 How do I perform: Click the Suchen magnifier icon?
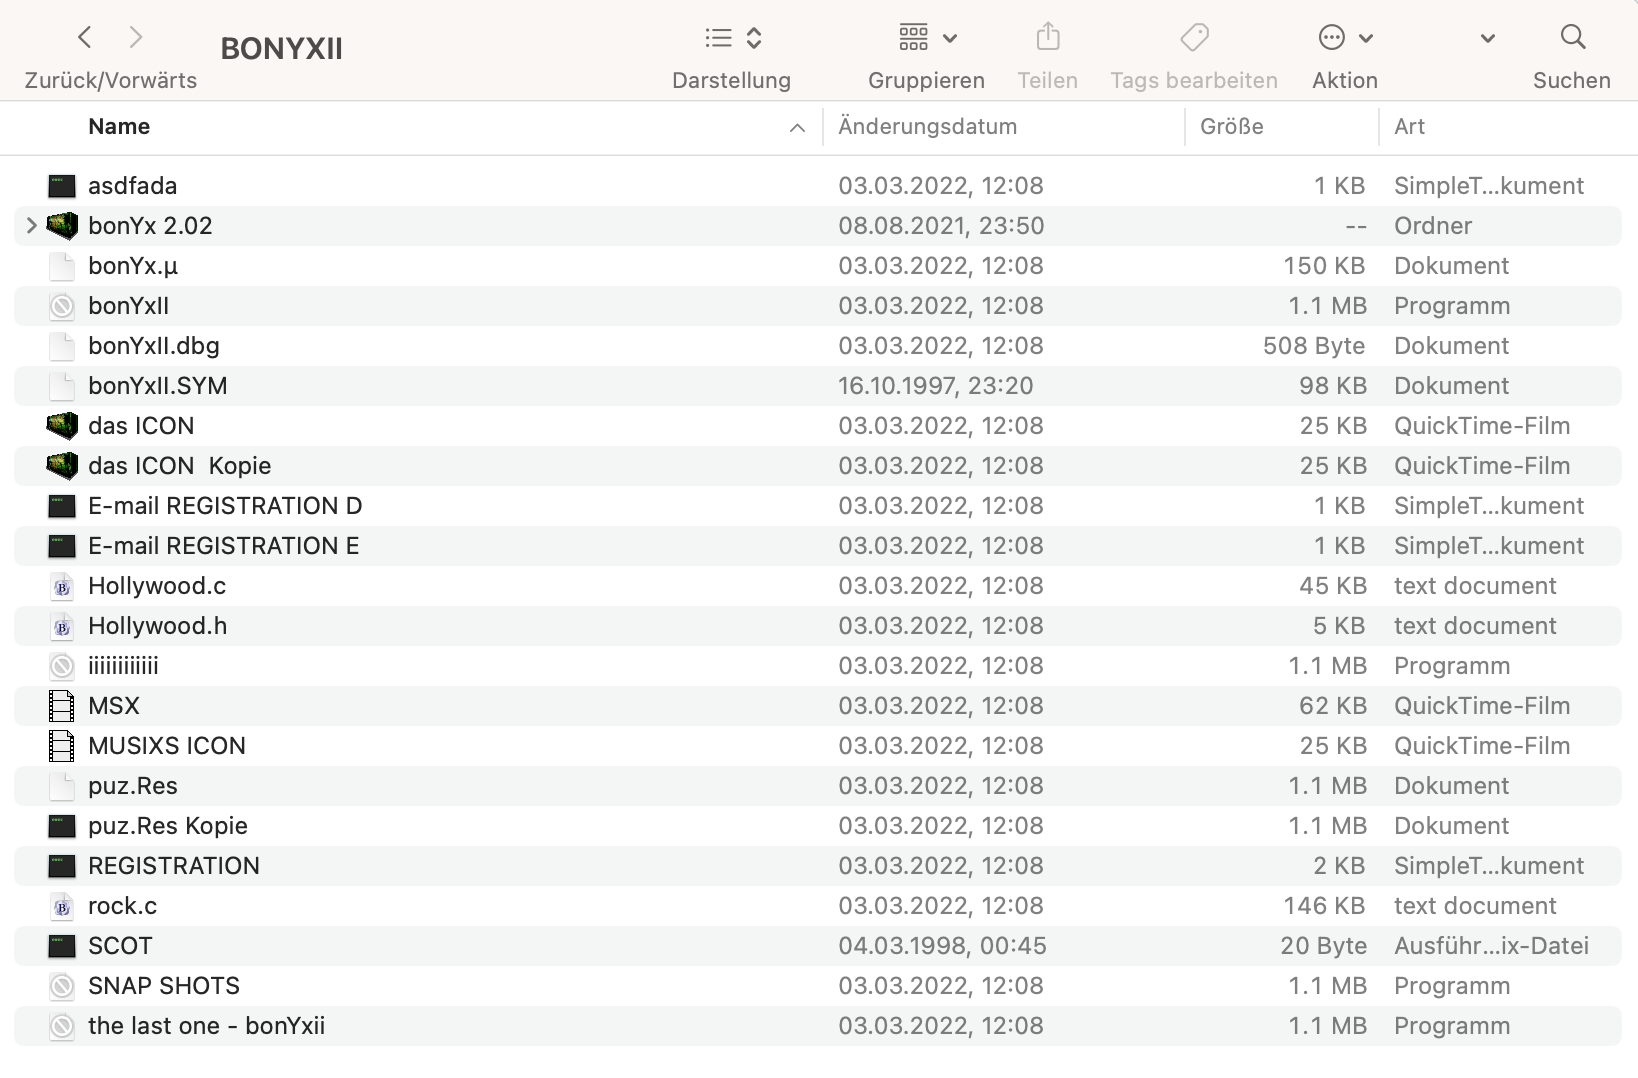1572,38
